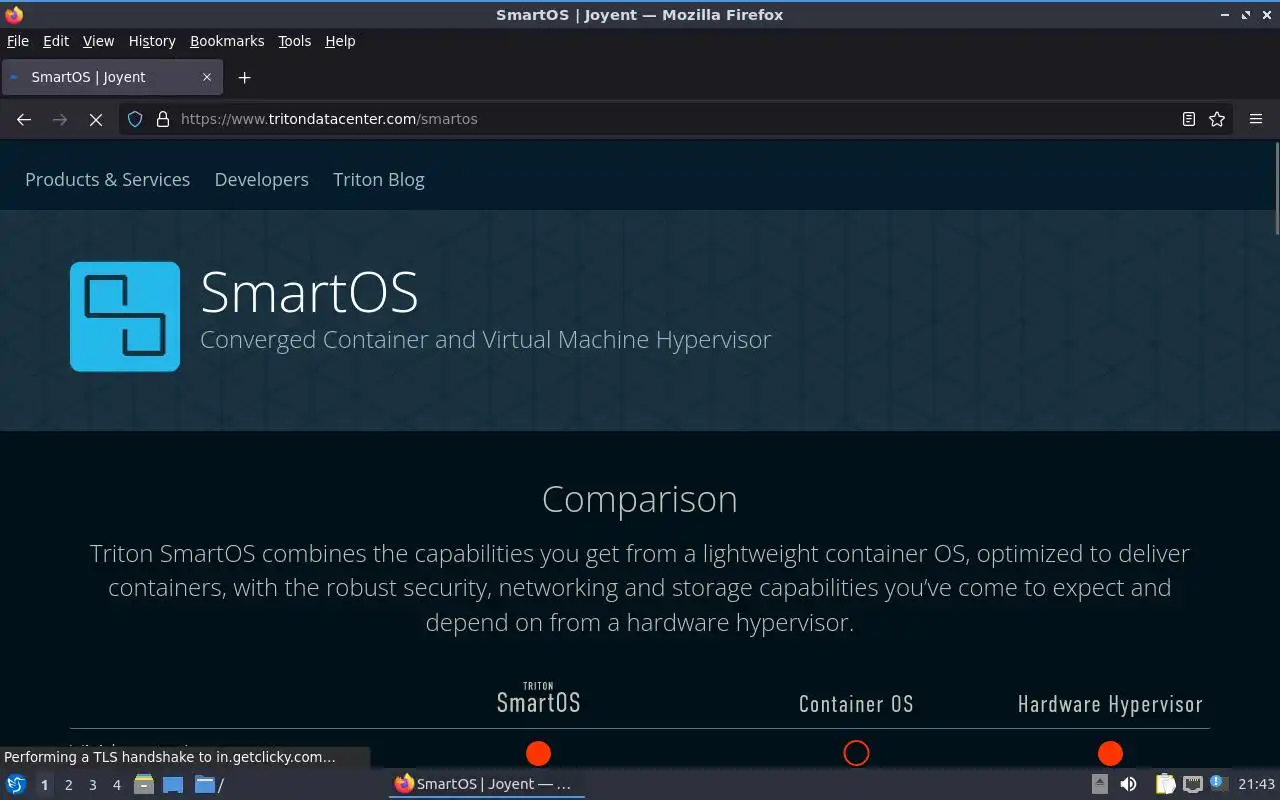Click the show desktop taskbar icon
This screenshot has height=800, width=1280.
(x=173, y=784)
